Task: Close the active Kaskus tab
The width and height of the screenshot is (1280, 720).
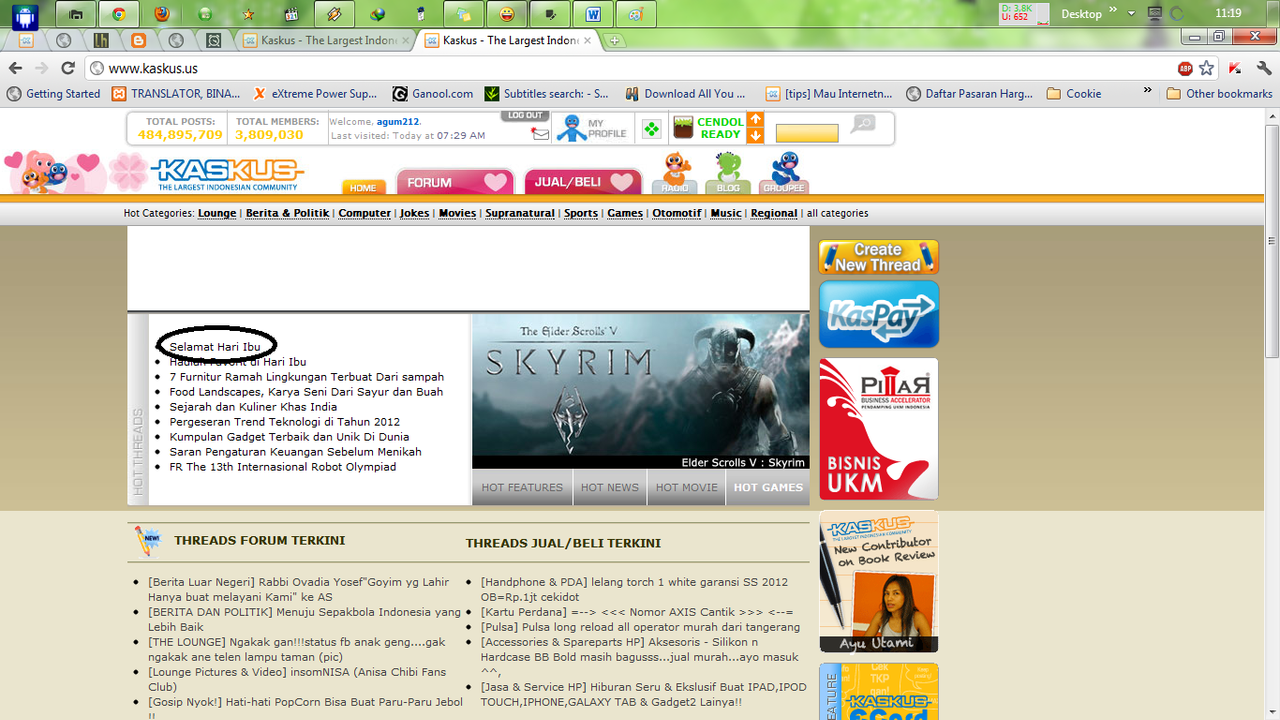Action: (587, 40)
